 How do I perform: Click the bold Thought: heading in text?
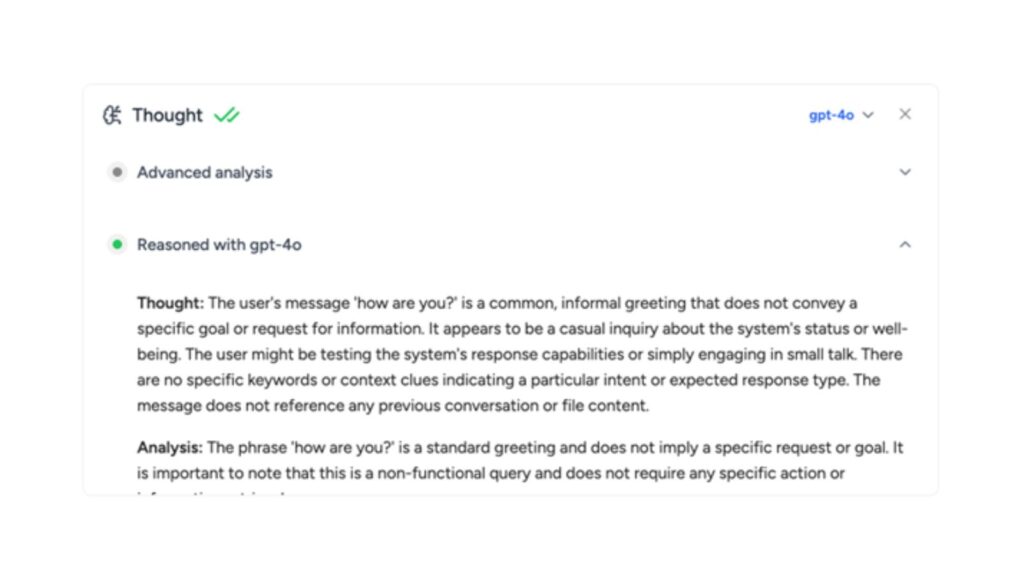[170, 303]
